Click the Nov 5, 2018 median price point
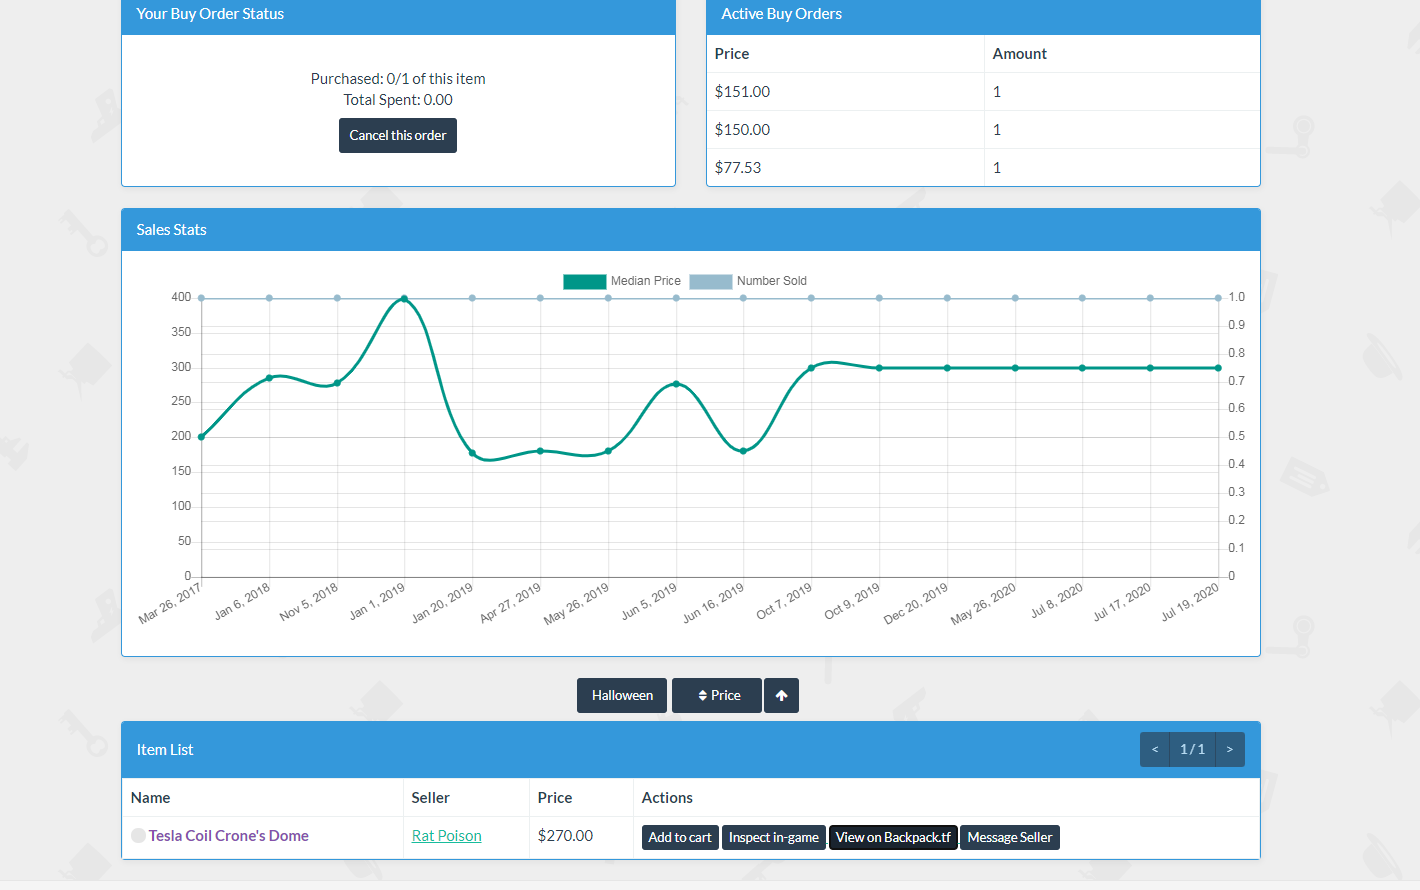Screen dimensions: 1420x890 click(337, 383)
